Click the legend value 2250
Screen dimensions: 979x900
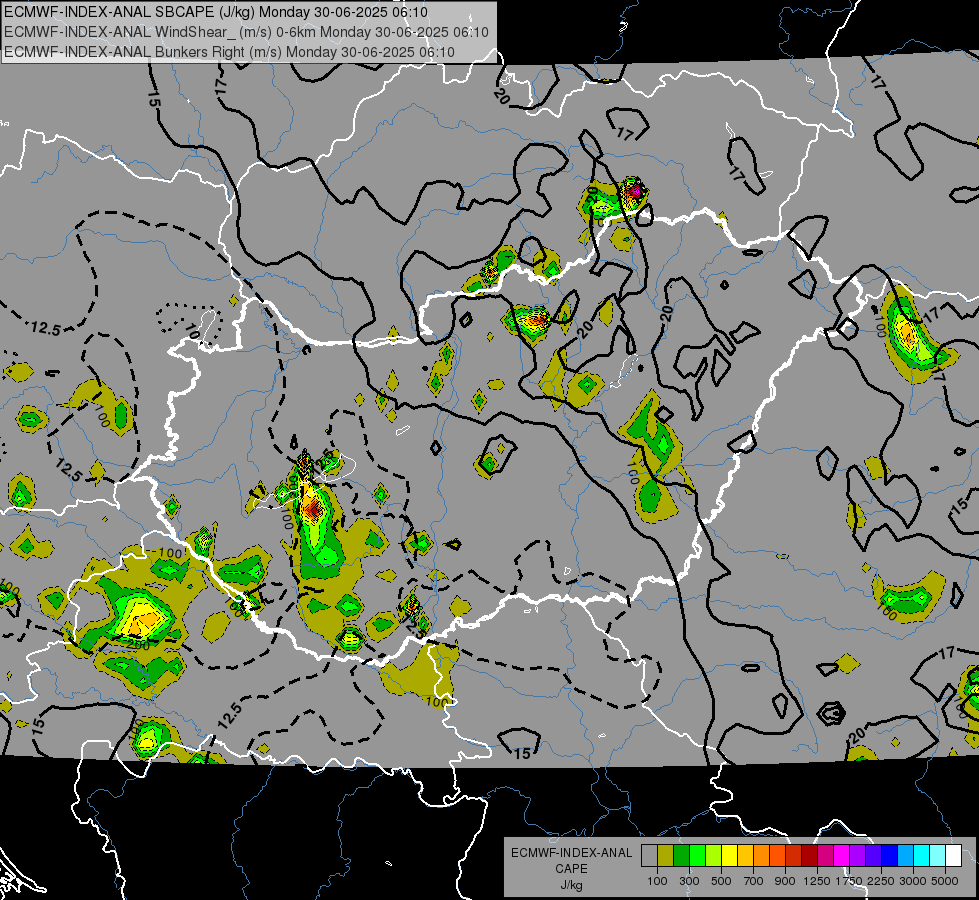tap(881, 881)
